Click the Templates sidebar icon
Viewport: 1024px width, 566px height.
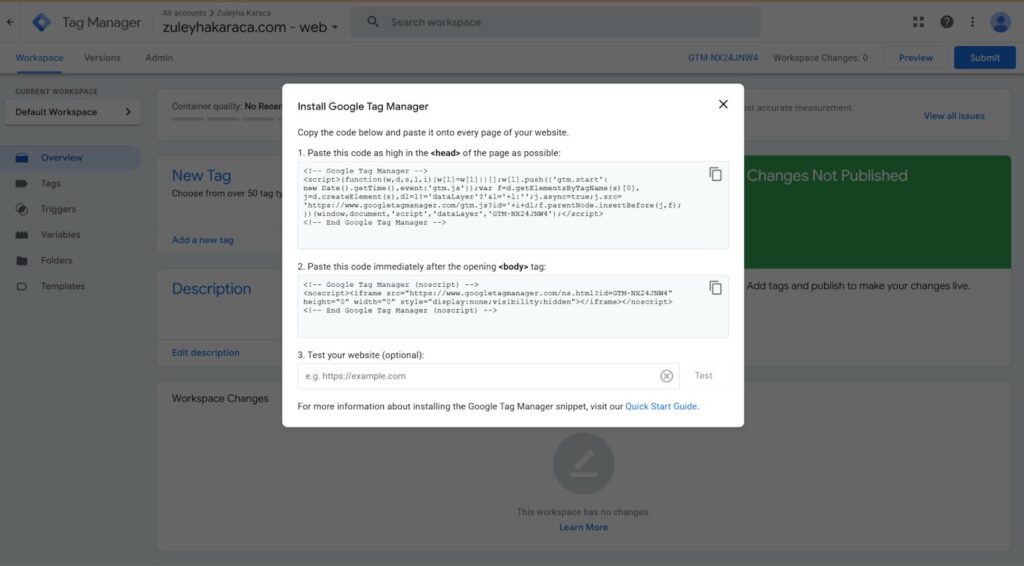pyautogui.click(x=22, y=286)
